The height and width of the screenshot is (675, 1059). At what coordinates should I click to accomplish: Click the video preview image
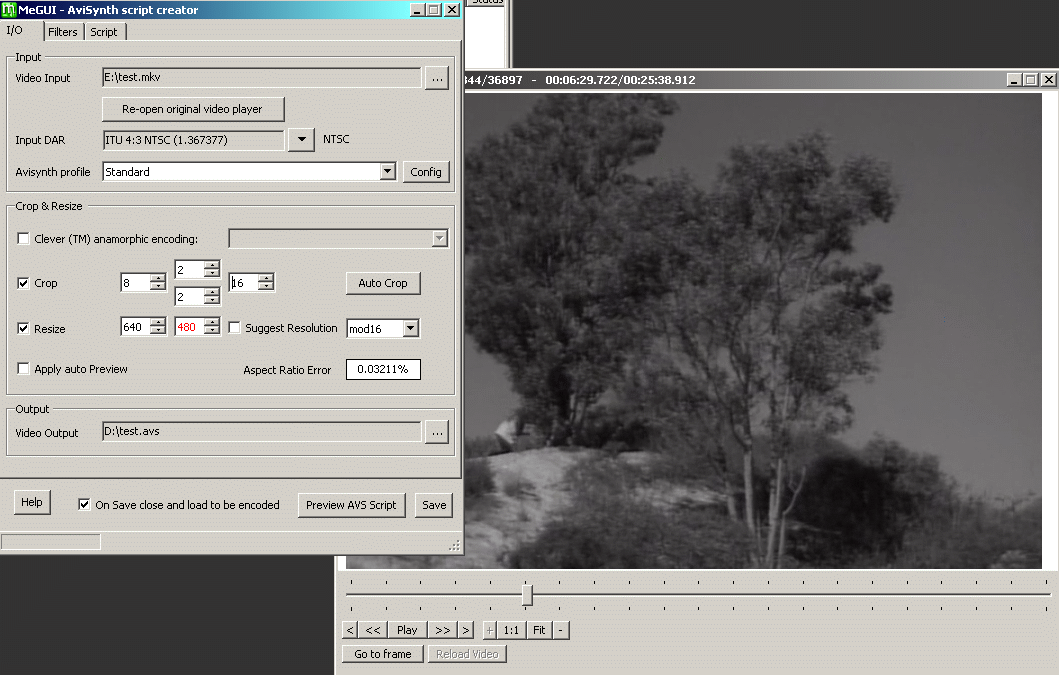[x=753, y=330]
